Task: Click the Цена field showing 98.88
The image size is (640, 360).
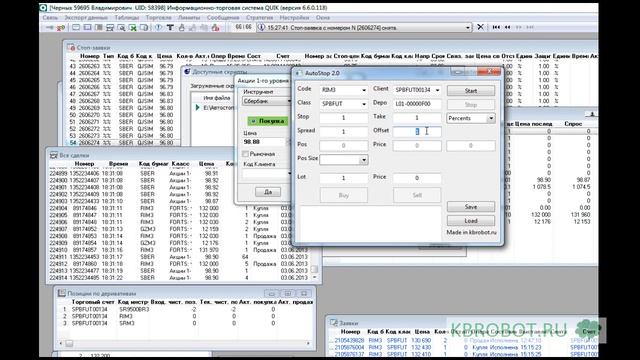Action: tap(264, 142)
